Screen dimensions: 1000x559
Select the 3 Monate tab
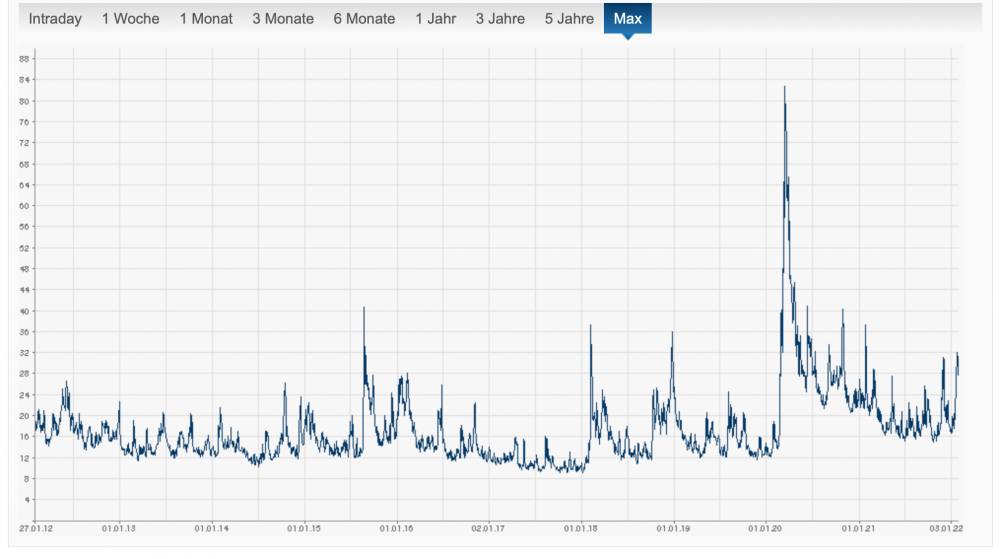(283, 18)
